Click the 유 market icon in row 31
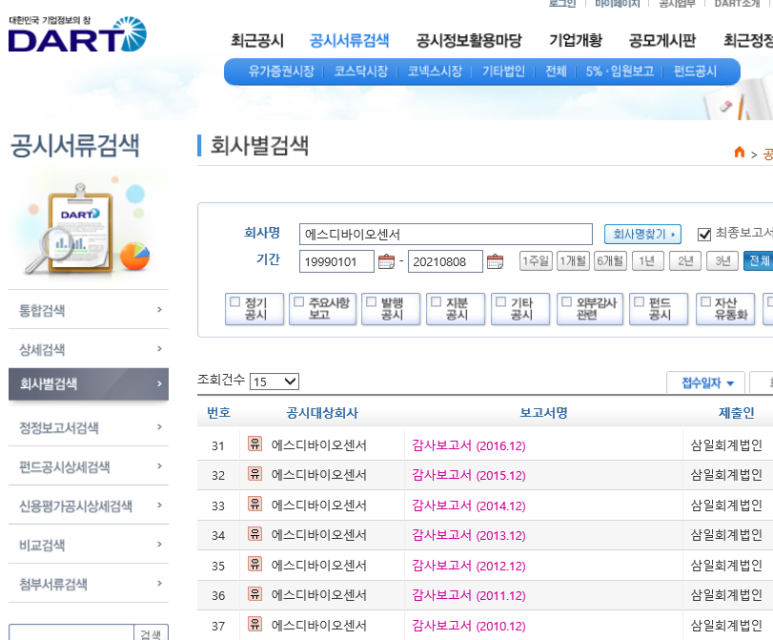This screenshot has width=773, height=640. [255, 444]
